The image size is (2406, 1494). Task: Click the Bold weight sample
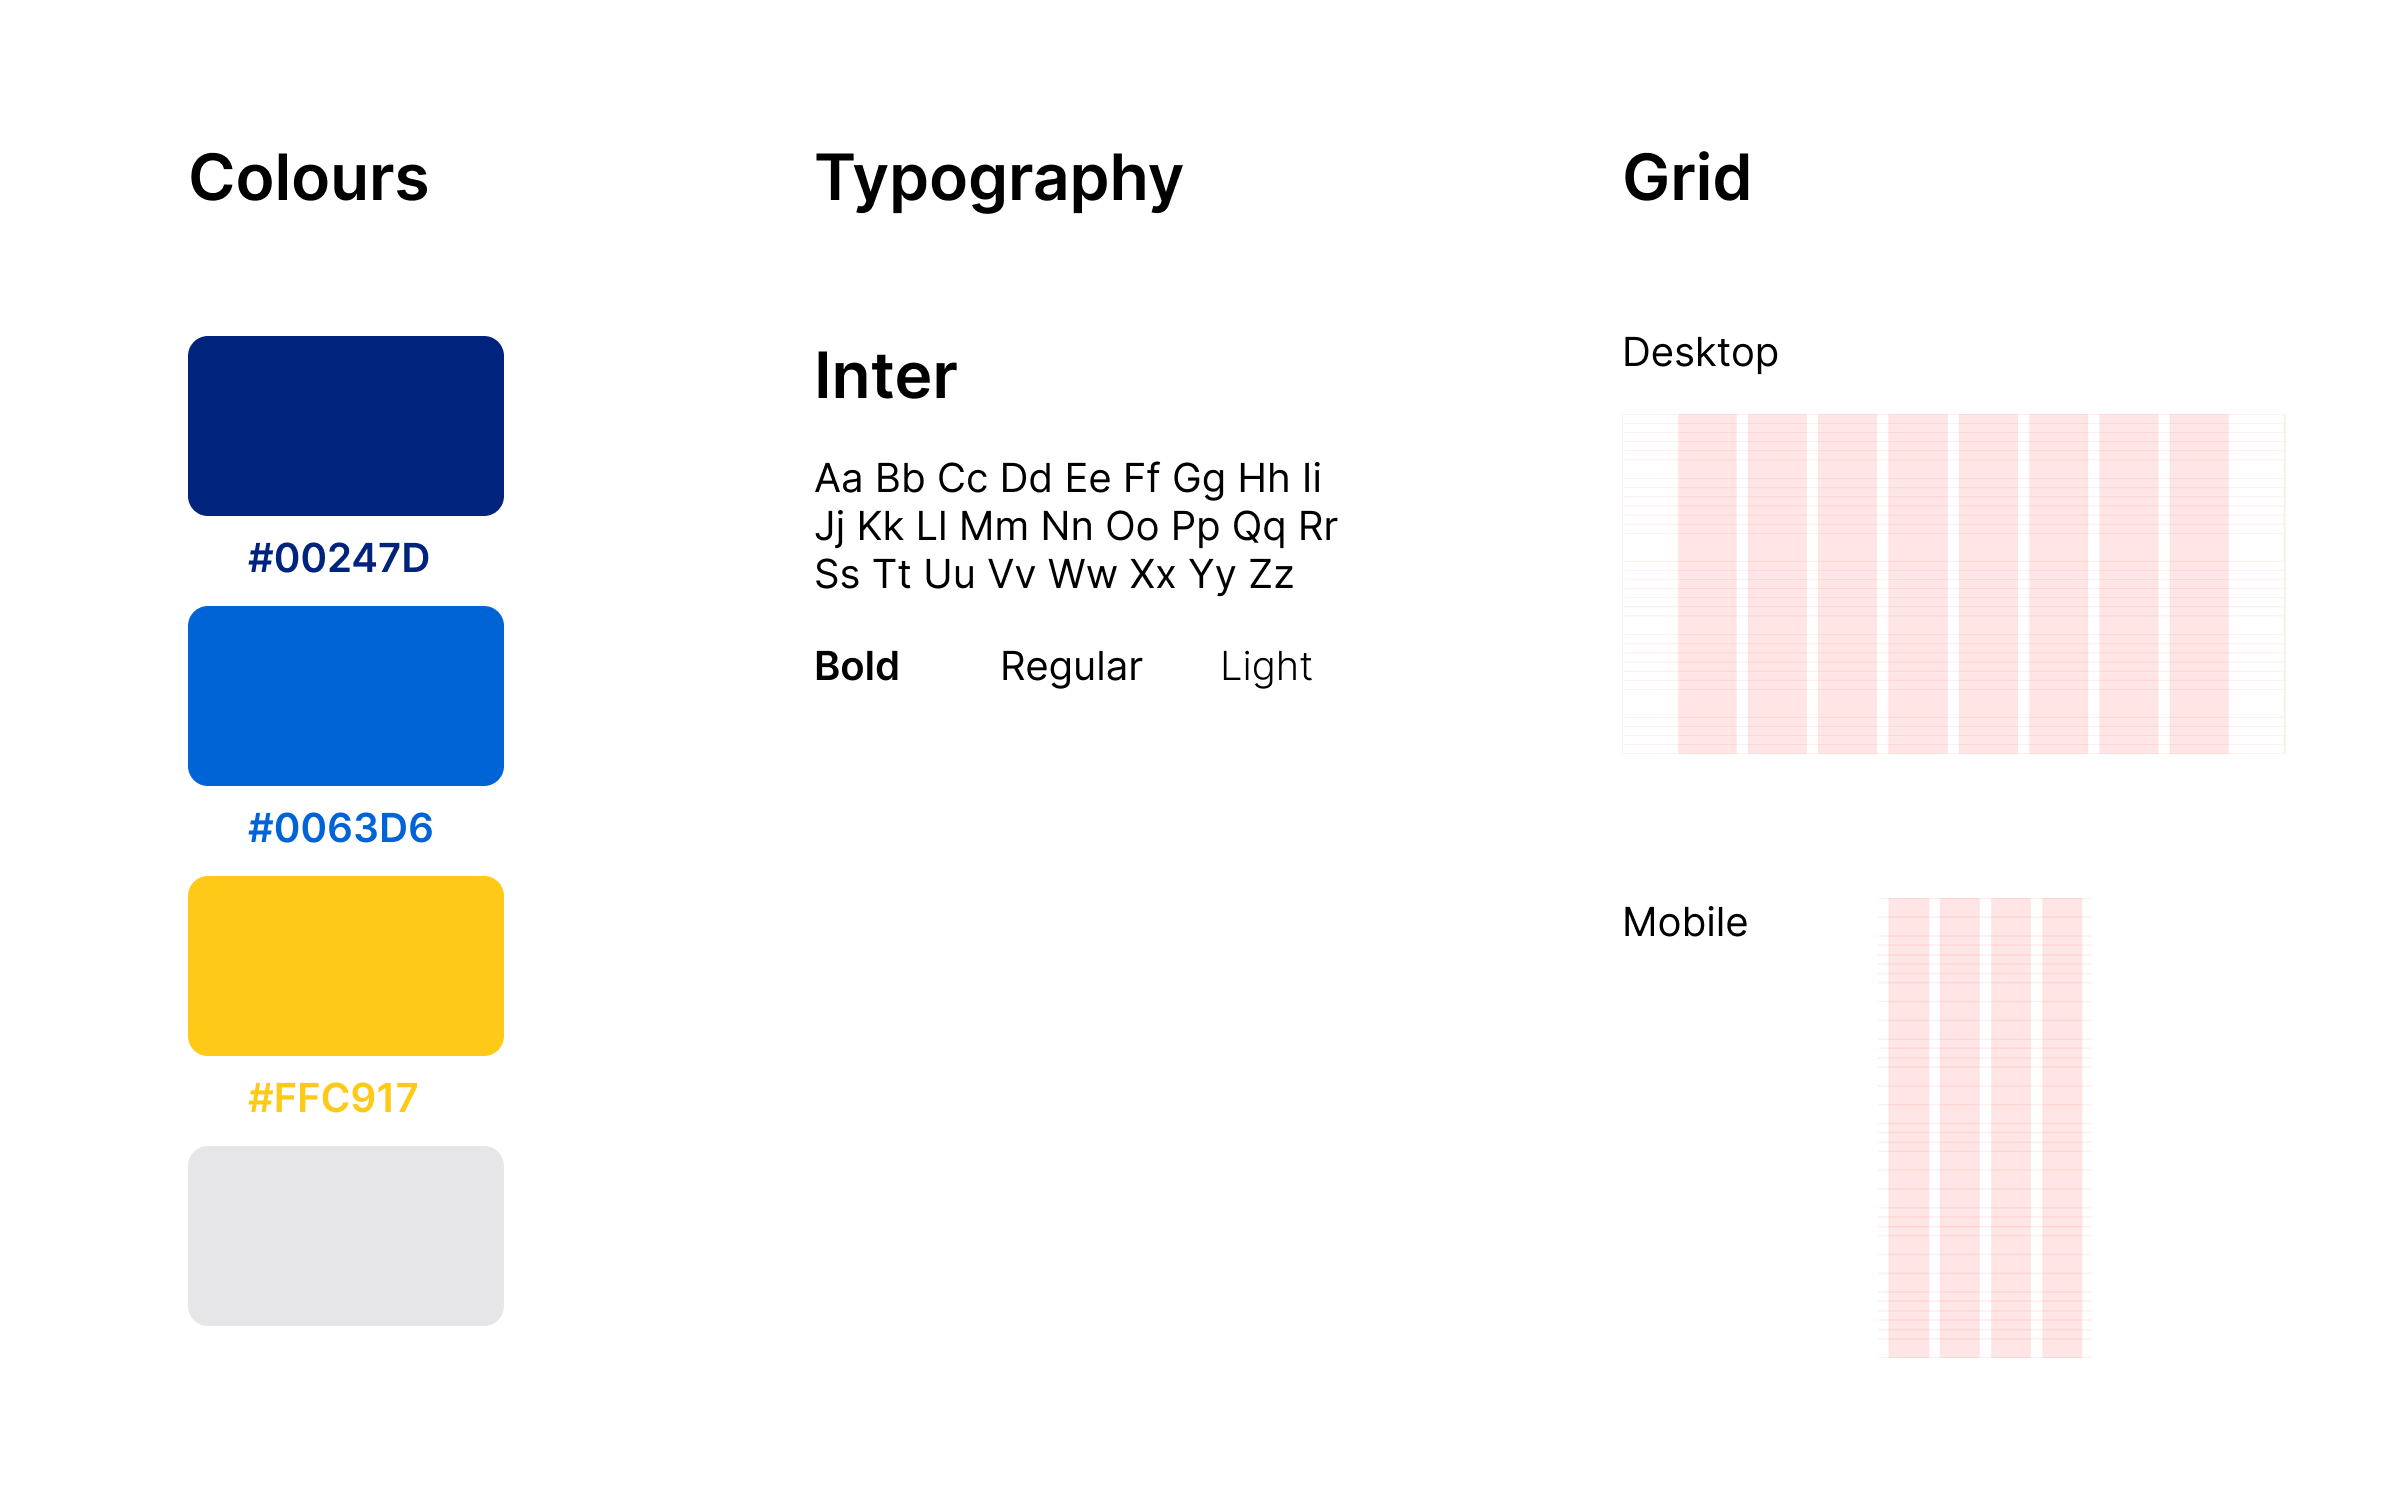[x=857, y=666]
